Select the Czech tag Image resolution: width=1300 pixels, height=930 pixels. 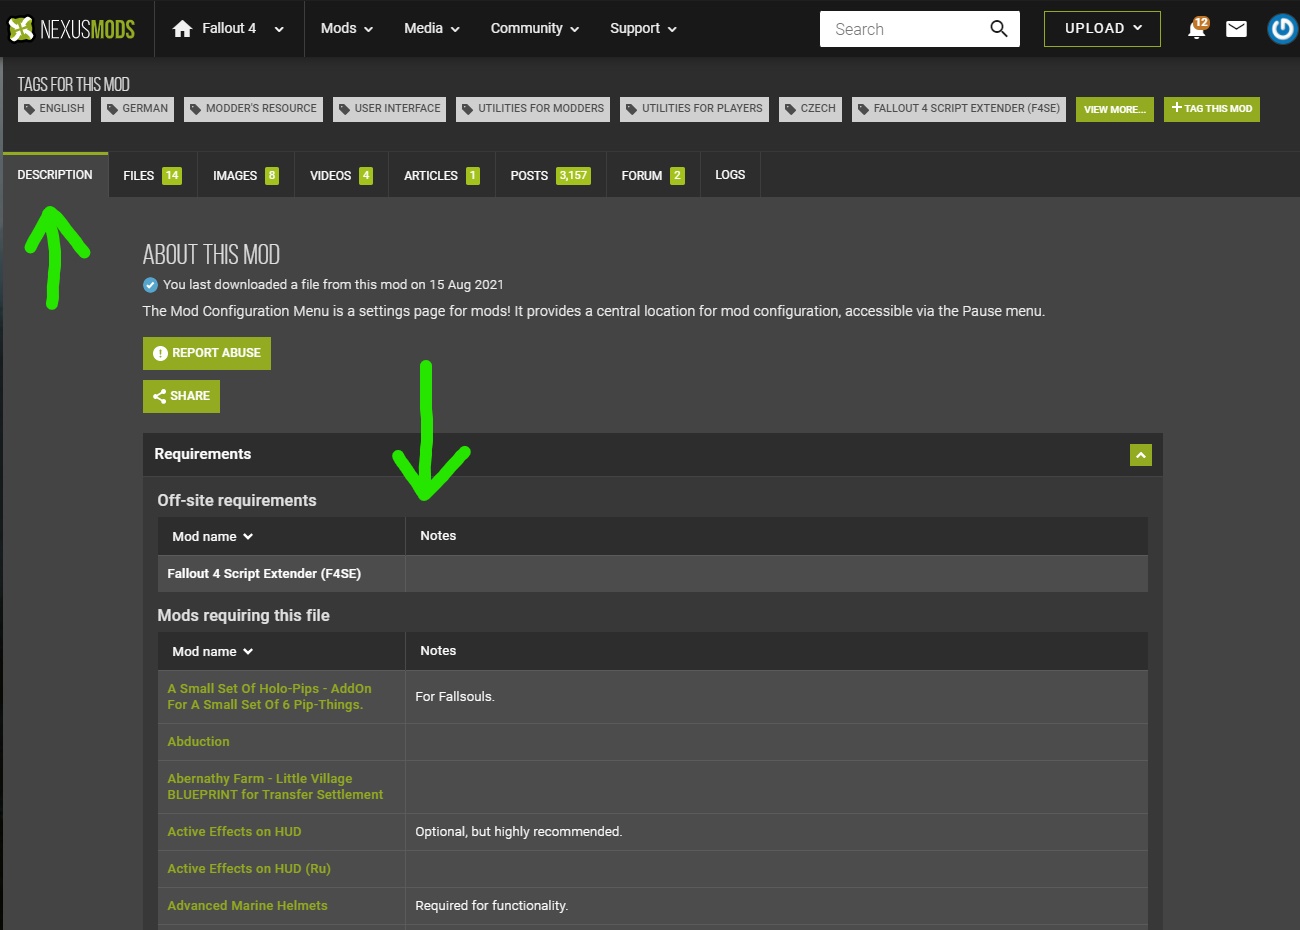tap(810, 109)
